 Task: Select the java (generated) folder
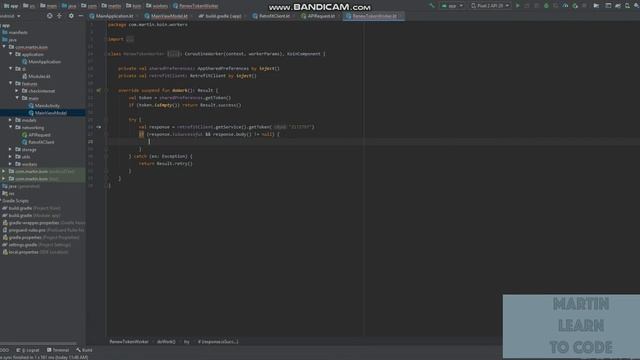pyautogui.click(x=21, y=186)
